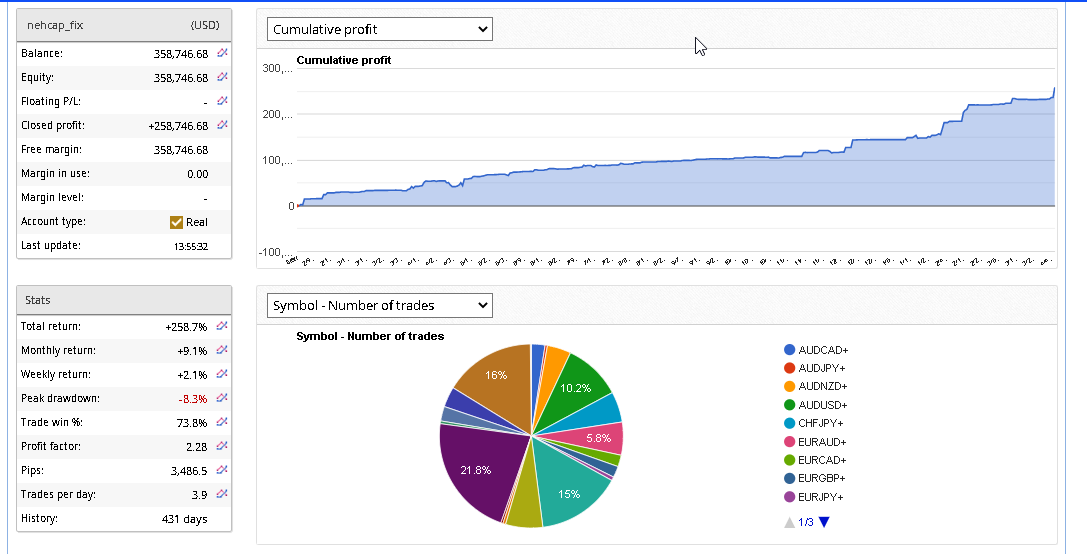The image size is (1087, 554).
Task: Open the Monthly return chart icon
Action: [x=222, y=350]
